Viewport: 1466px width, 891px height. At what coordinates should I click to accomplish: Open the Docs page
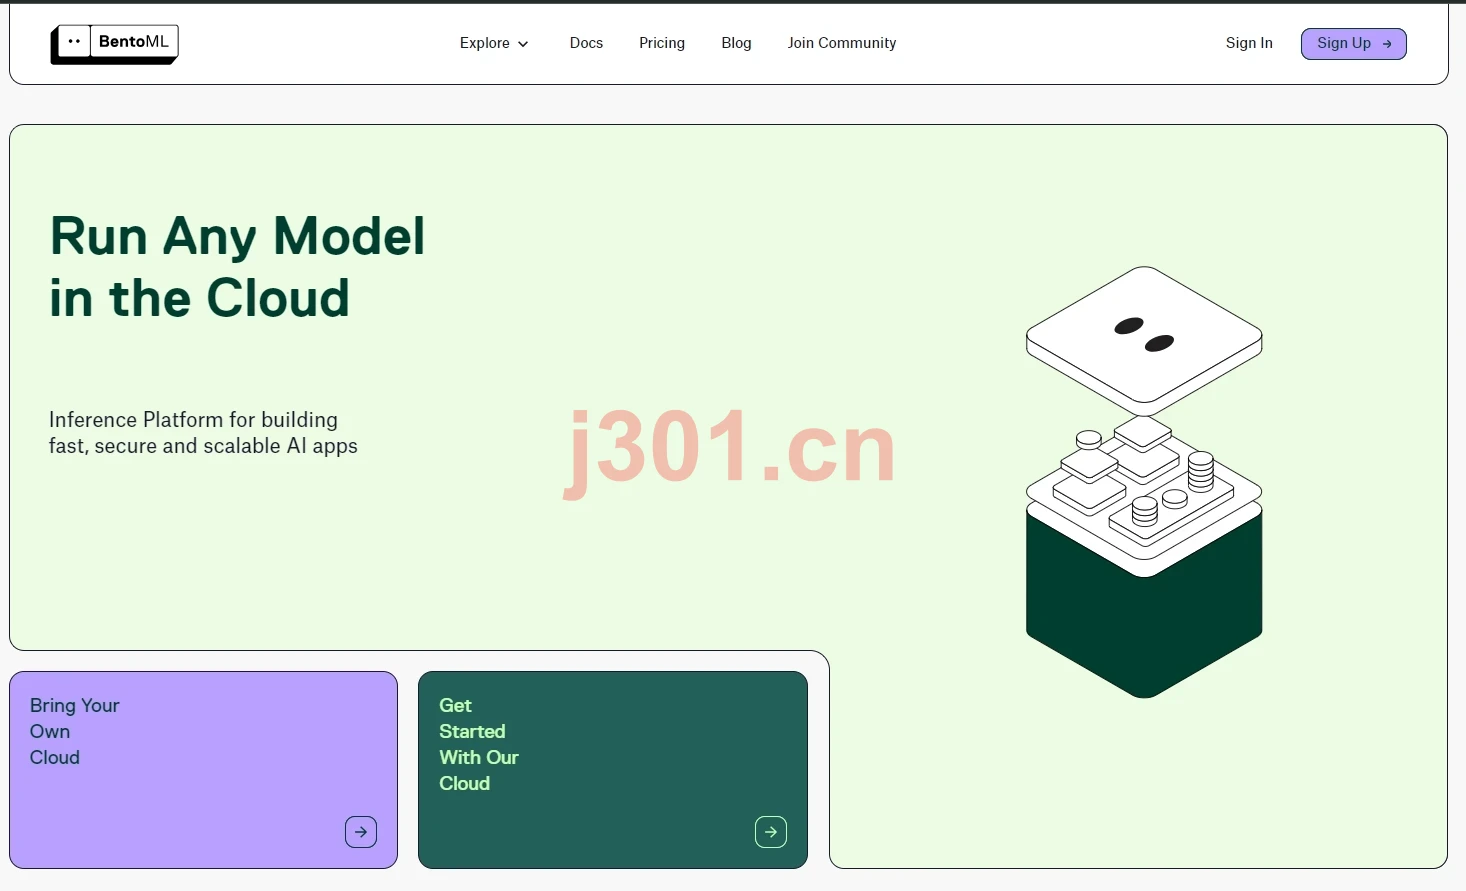click(x=586, y=43)
